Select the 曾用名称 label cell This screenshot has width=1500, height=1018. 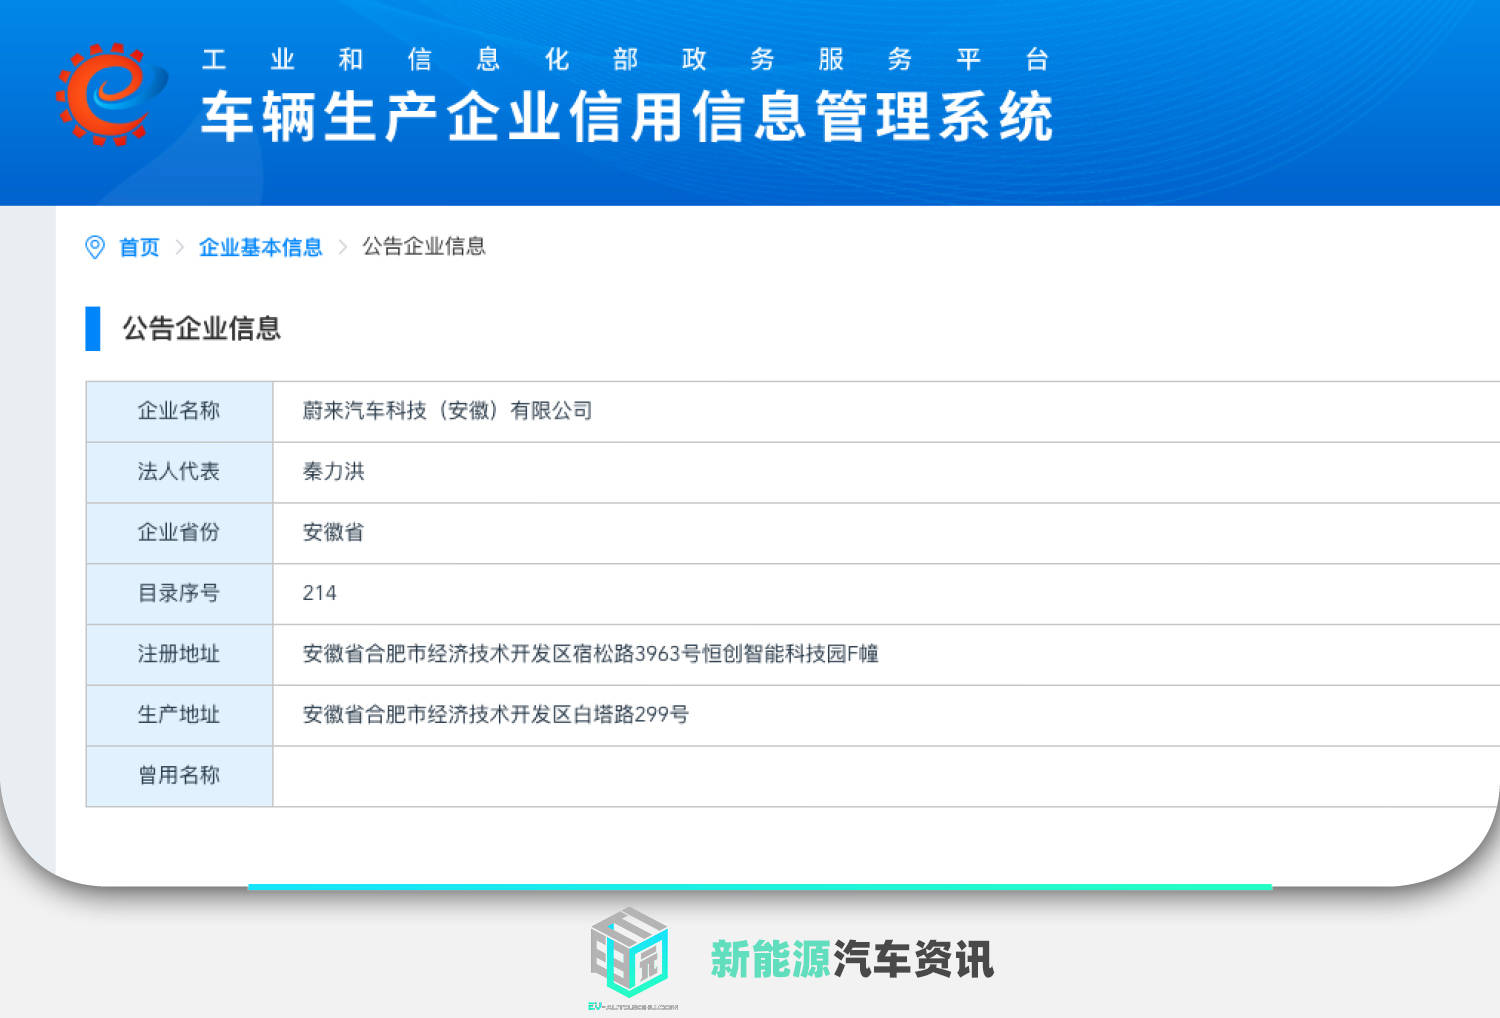pos(179,776)
